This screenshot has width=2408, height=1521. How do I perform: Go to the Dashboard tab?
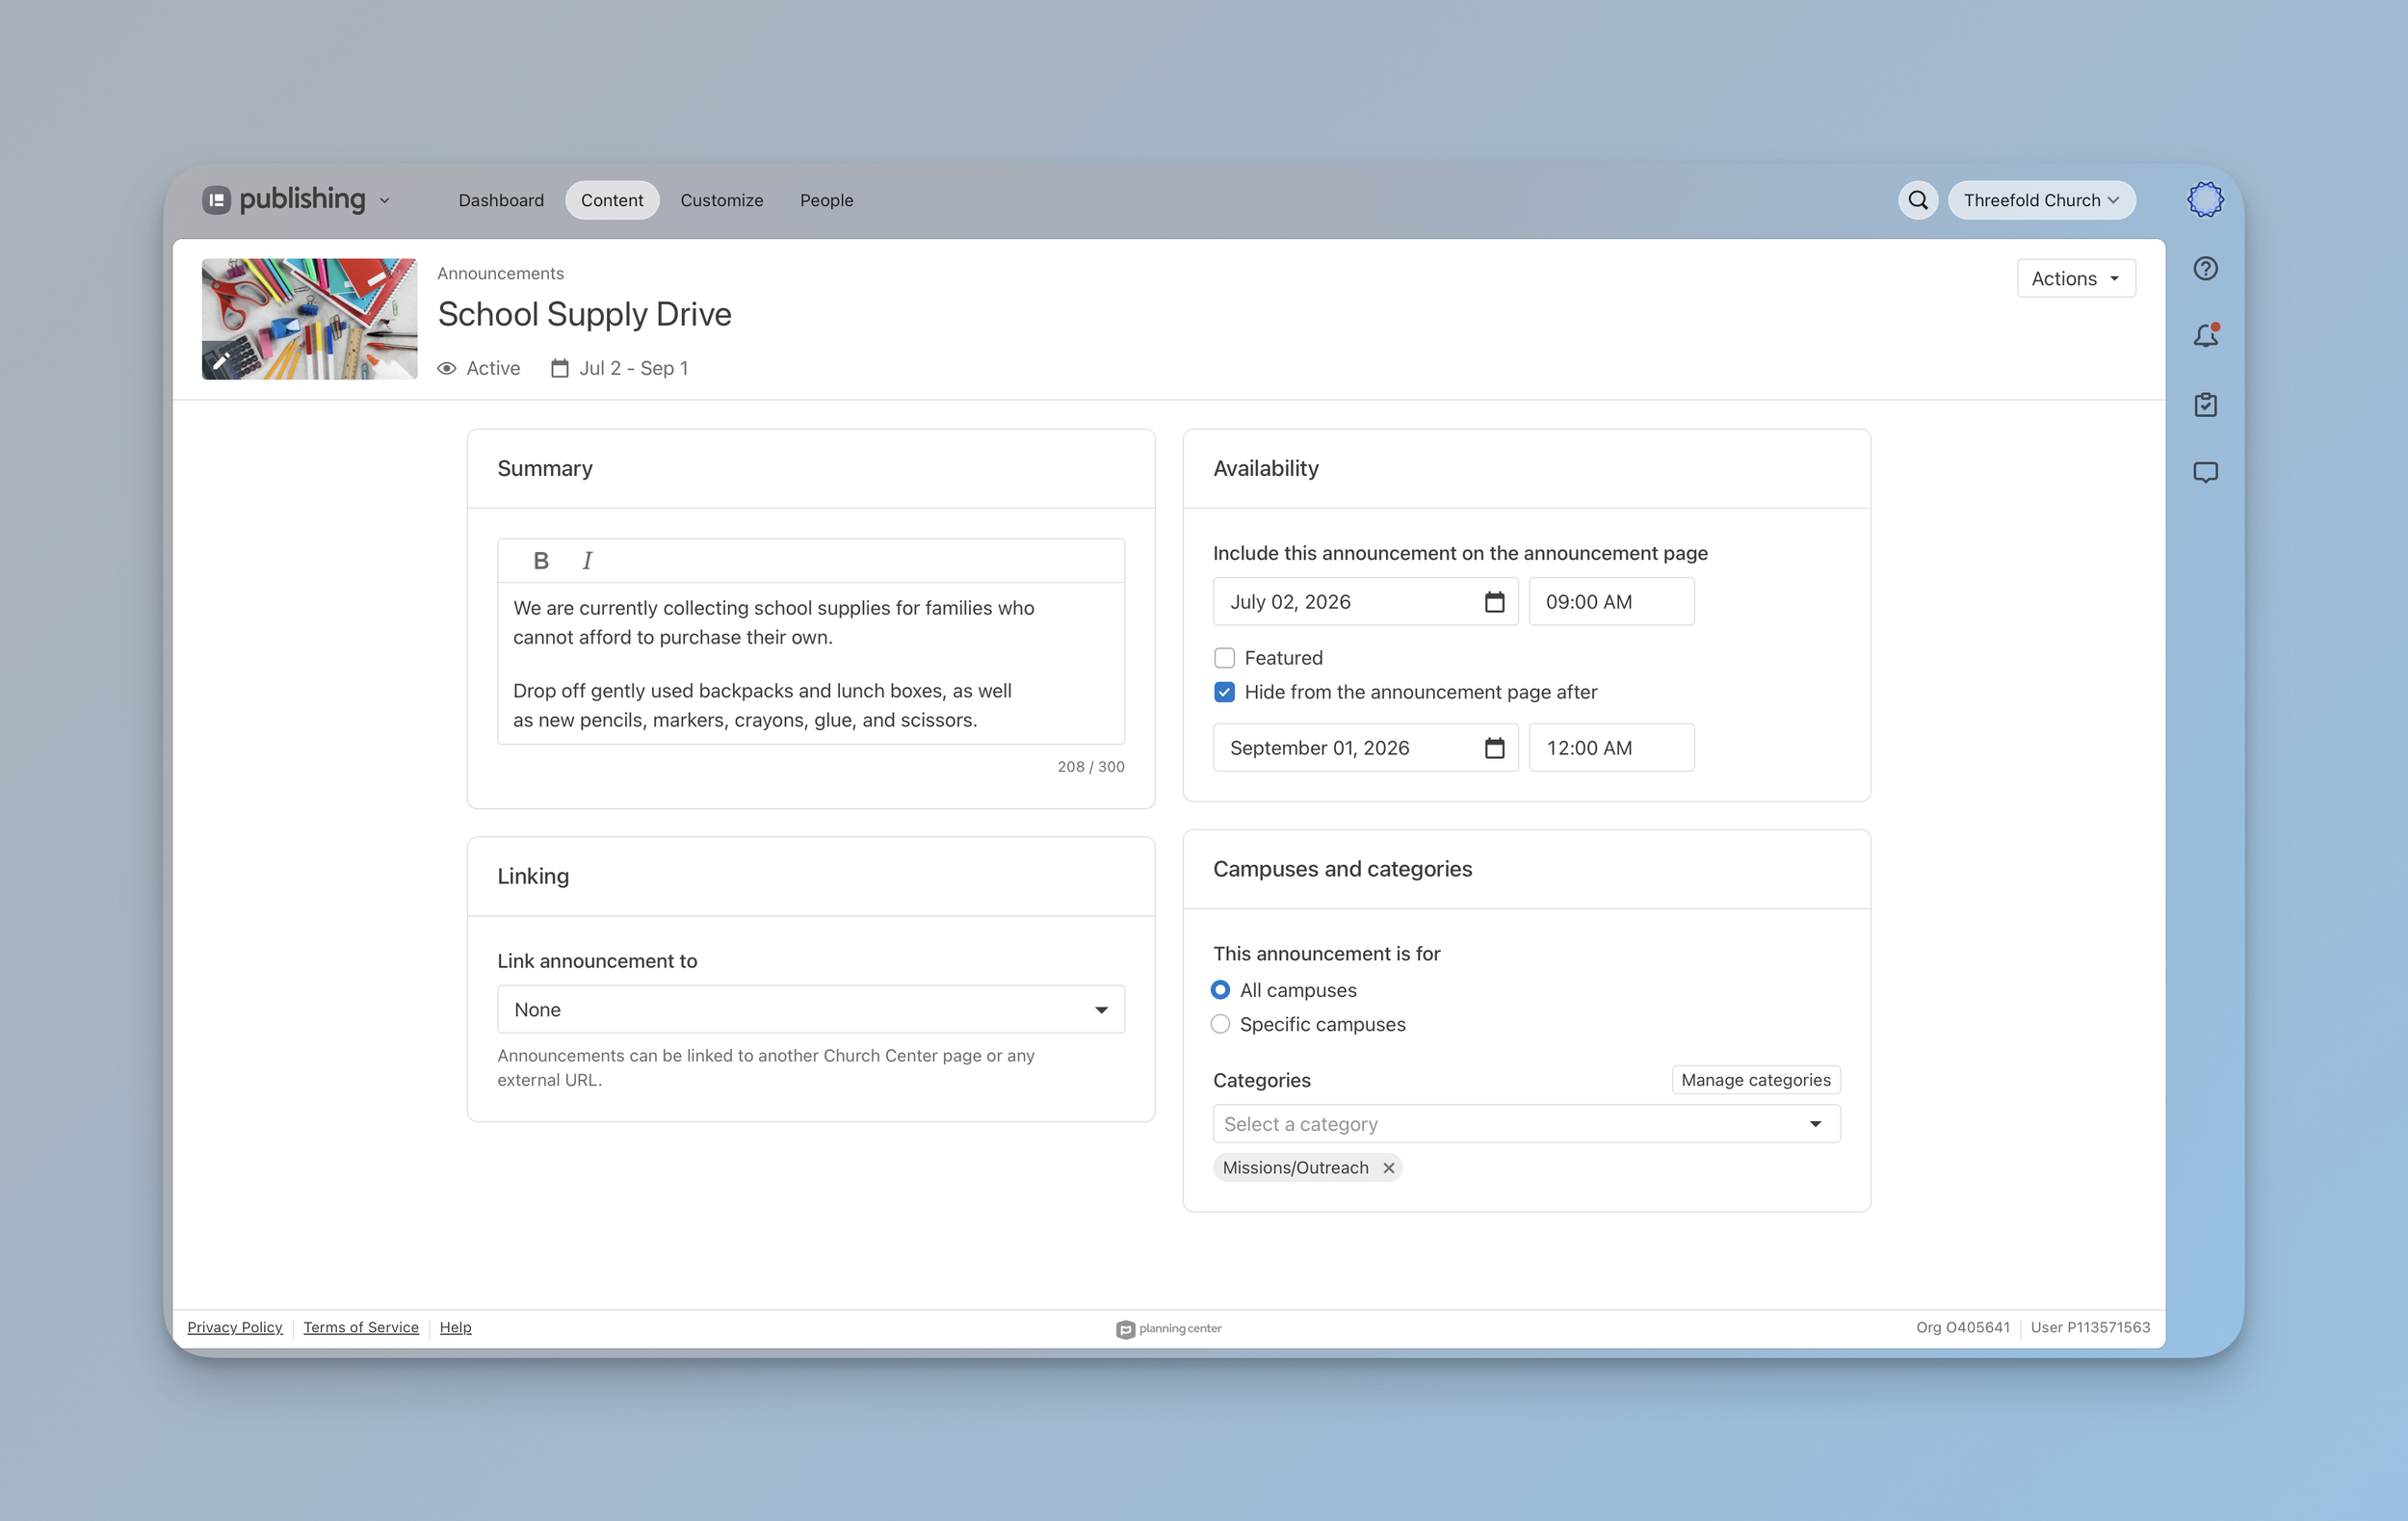click(501, 200)
